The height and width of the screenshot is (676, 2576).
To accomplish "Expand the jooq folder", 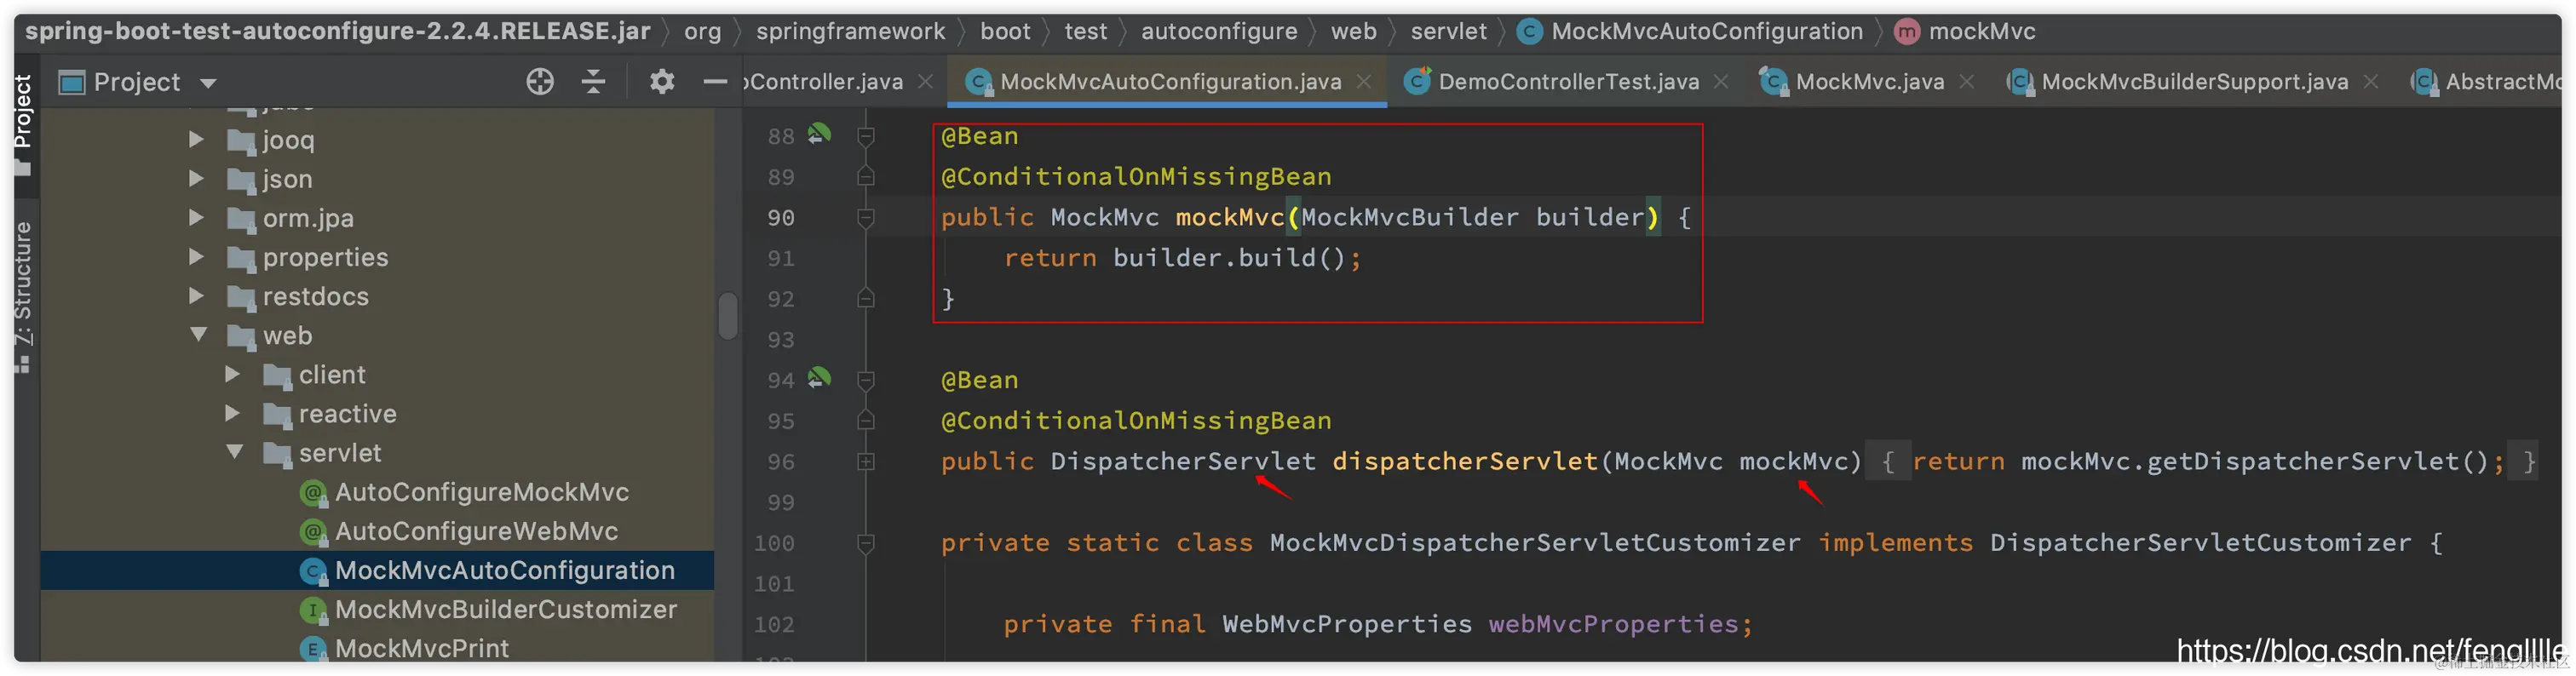I will tap(196, 139).
